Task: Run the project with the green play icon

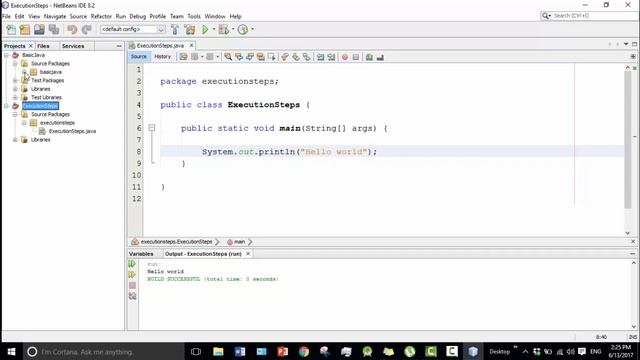Action: pyautogui.click(x=205, y=29)
